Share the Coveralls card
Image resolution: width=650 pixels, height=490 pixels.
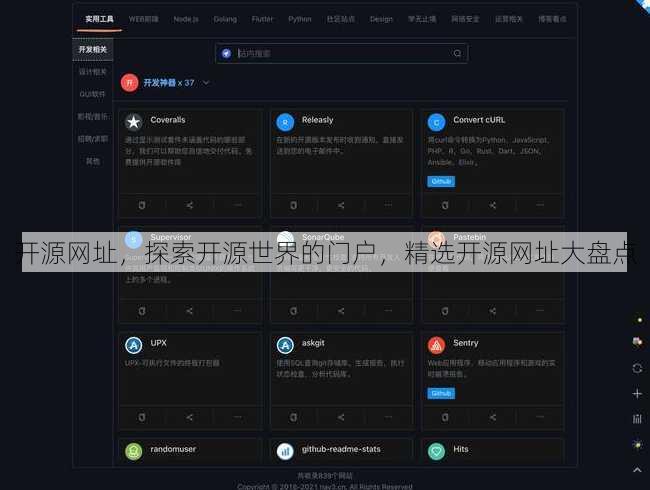[x=189, y=205]
